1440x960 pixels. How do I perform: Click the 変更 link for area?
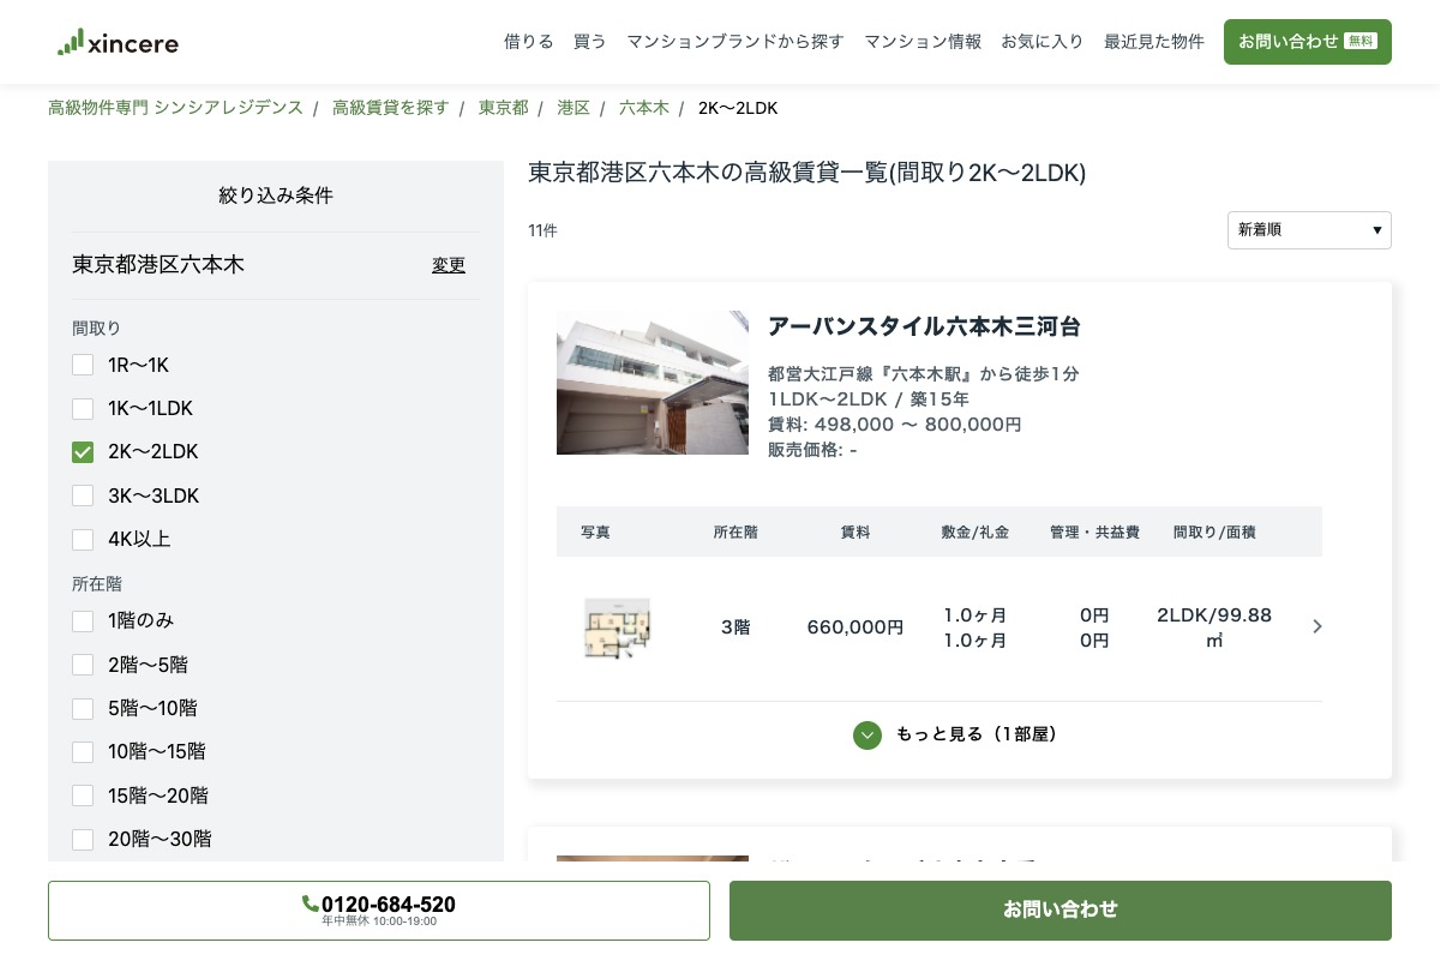click(x=448, y=265)
